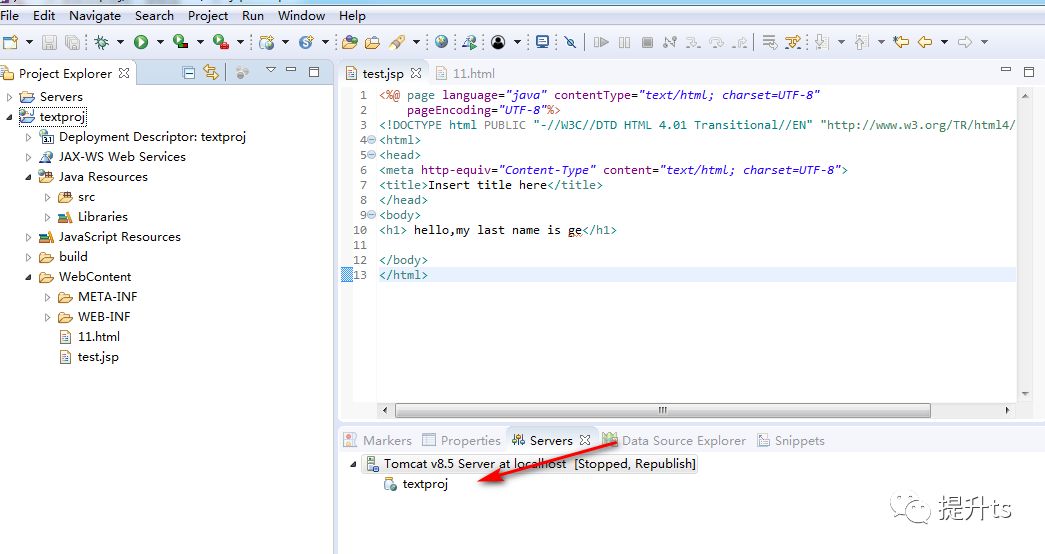
Task: Click the Last Edit Location arrow
Action: [901, 43]
